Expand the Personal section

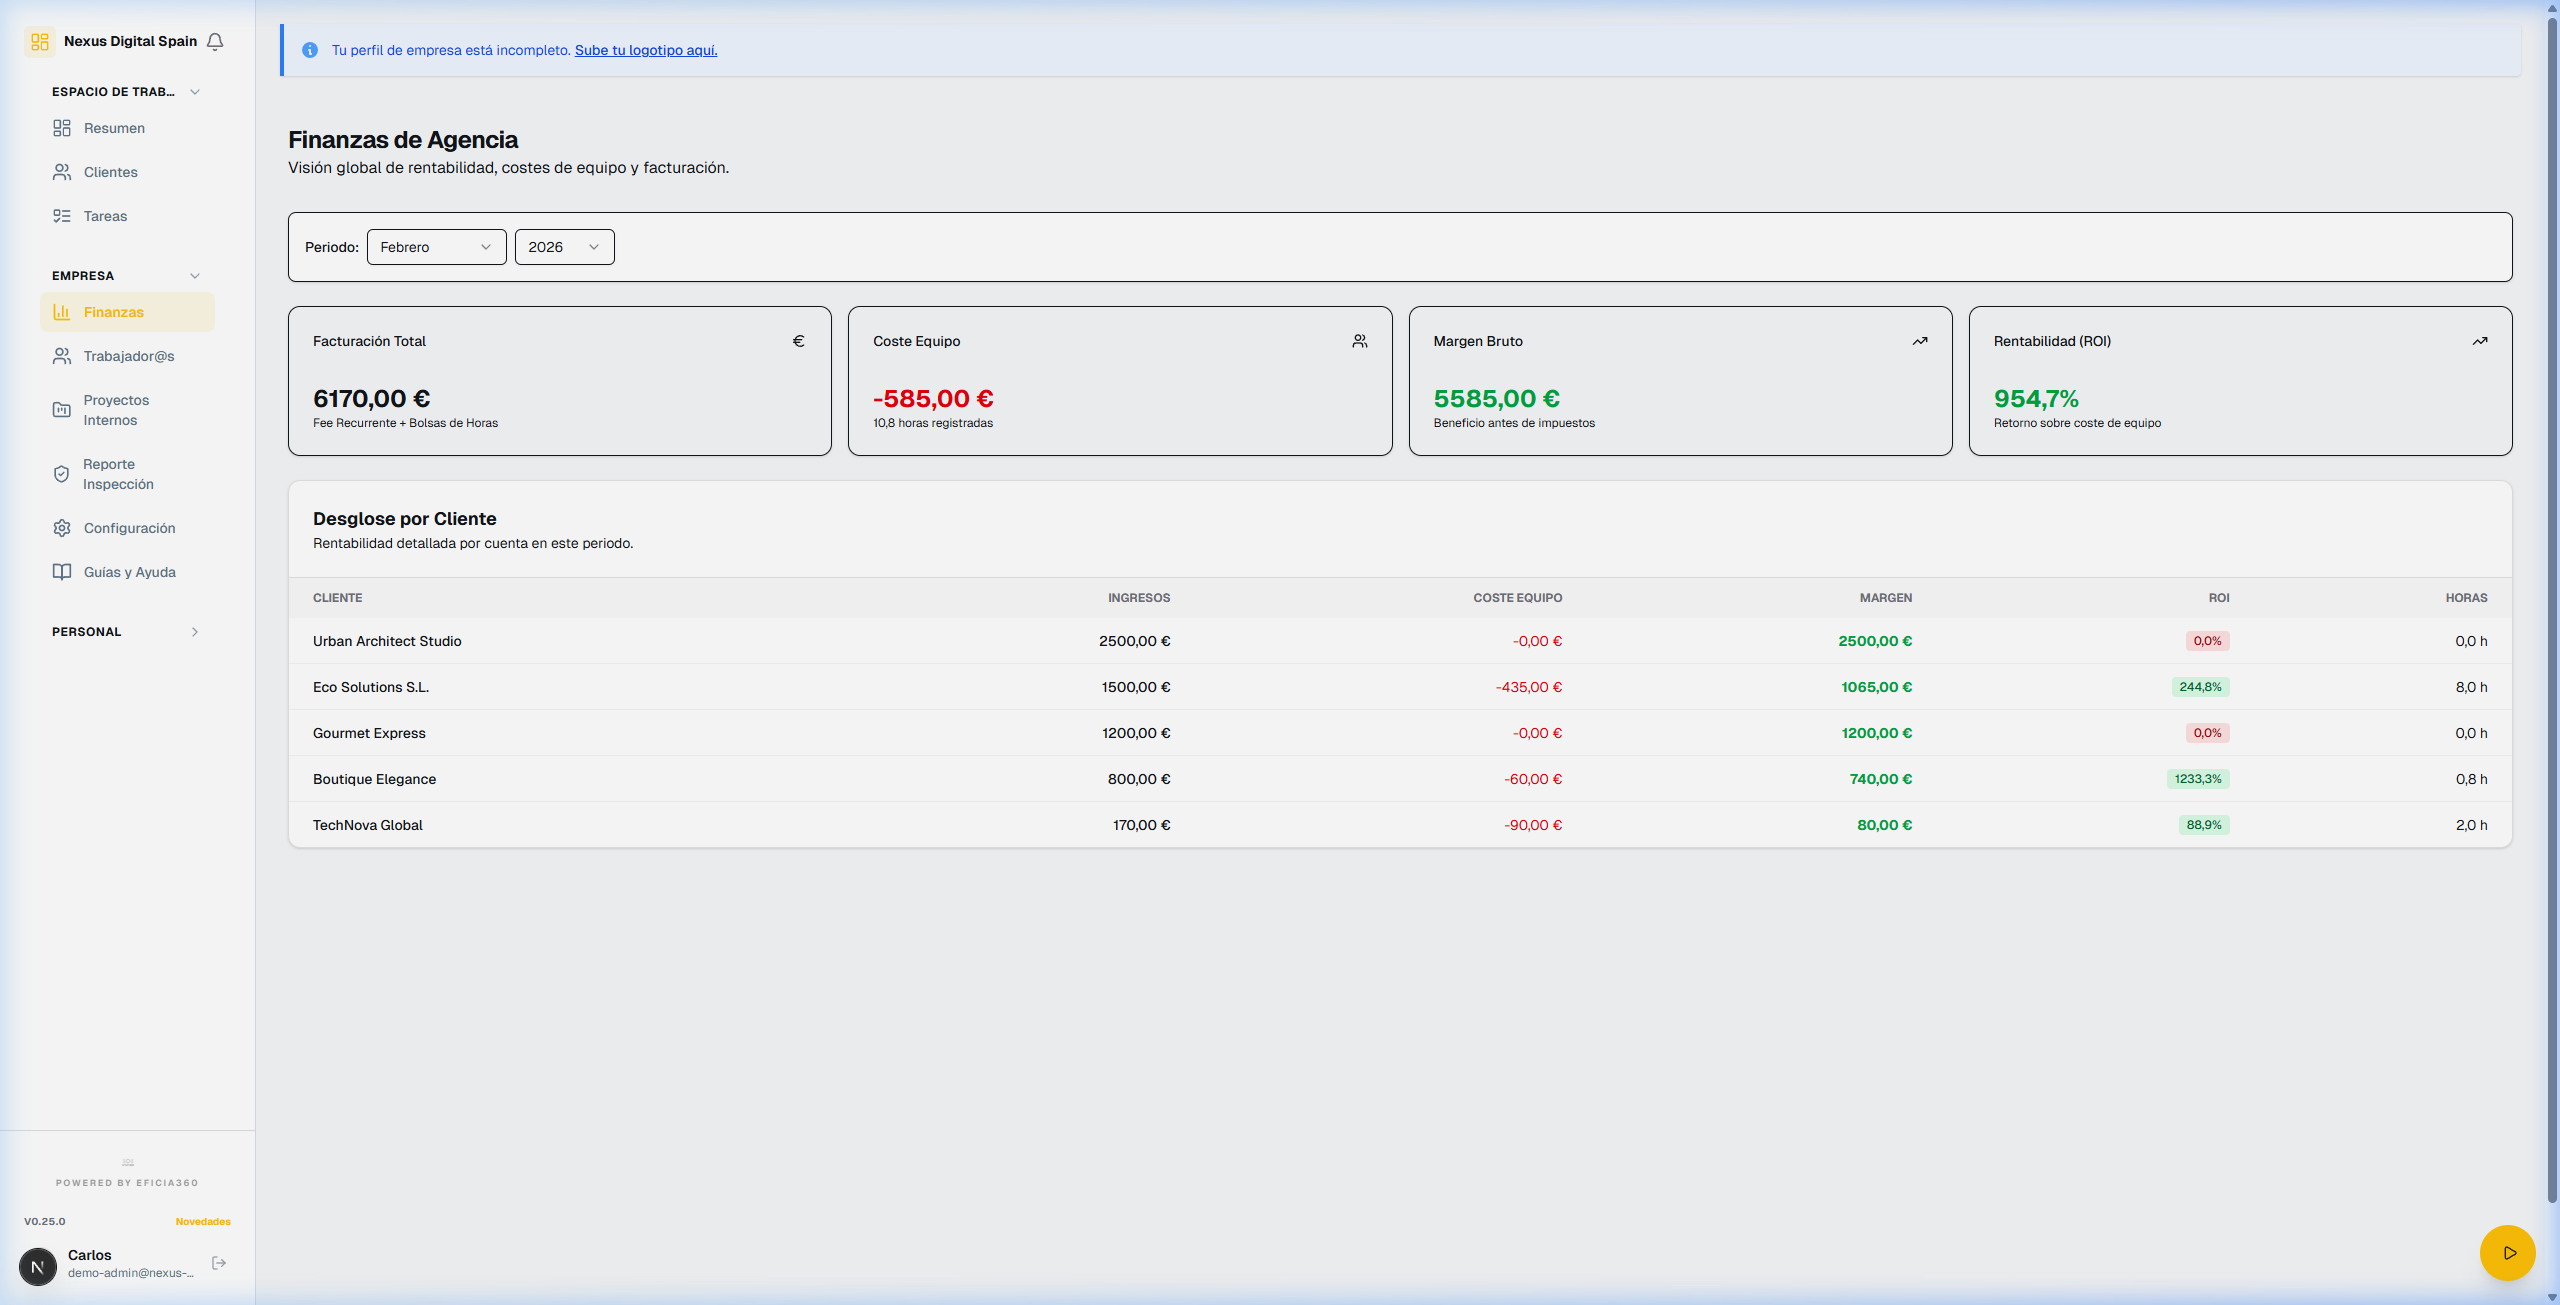click(x=195, y=632)
